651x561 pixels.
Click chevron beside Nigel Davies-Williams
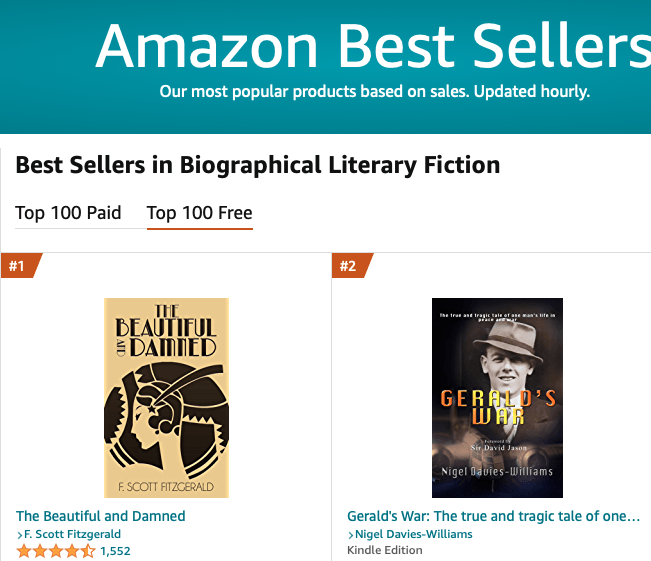[351, 535]
